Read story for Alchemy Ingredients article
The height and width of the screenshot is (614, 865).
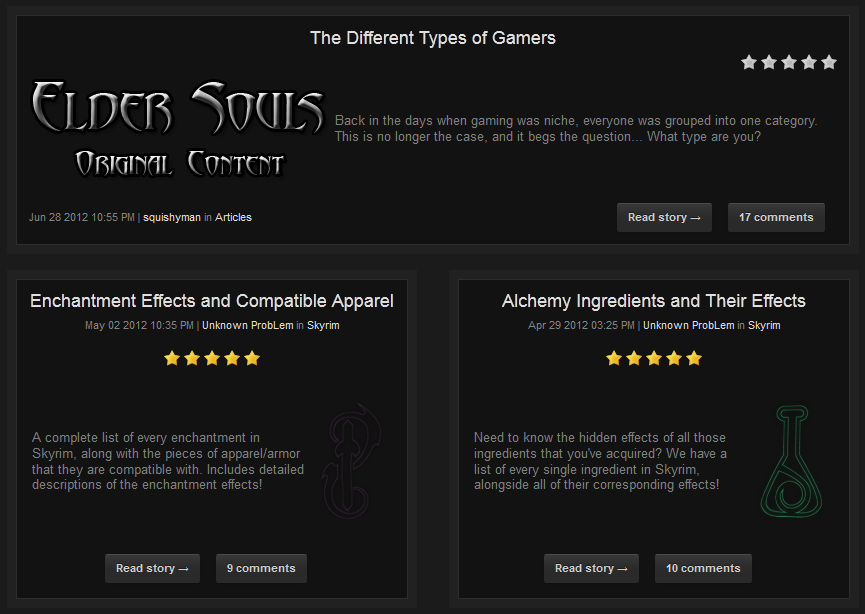point(591,568)
